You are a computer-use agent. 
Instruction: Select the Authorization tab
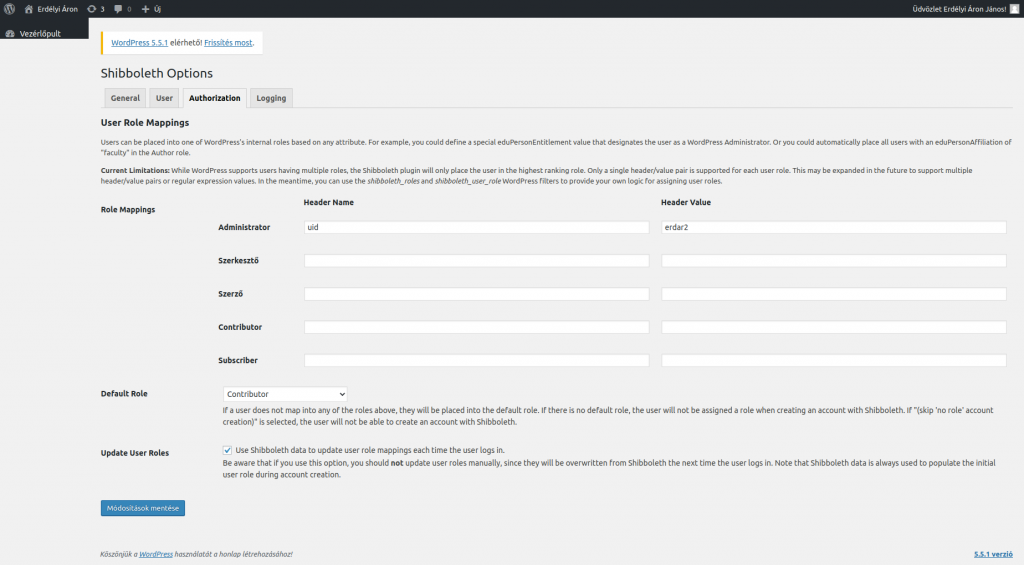pyautogui.click(x=215, y=98)
